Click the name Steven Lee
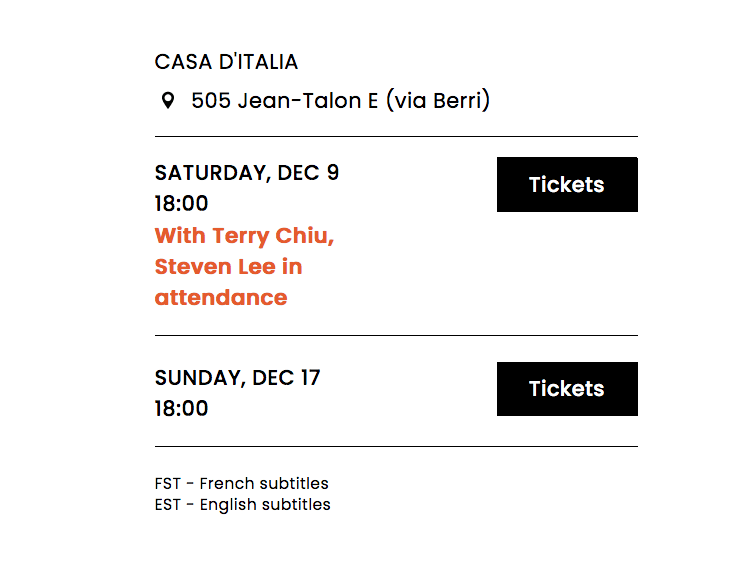748x573 pixels. click(x=208, y=267)
